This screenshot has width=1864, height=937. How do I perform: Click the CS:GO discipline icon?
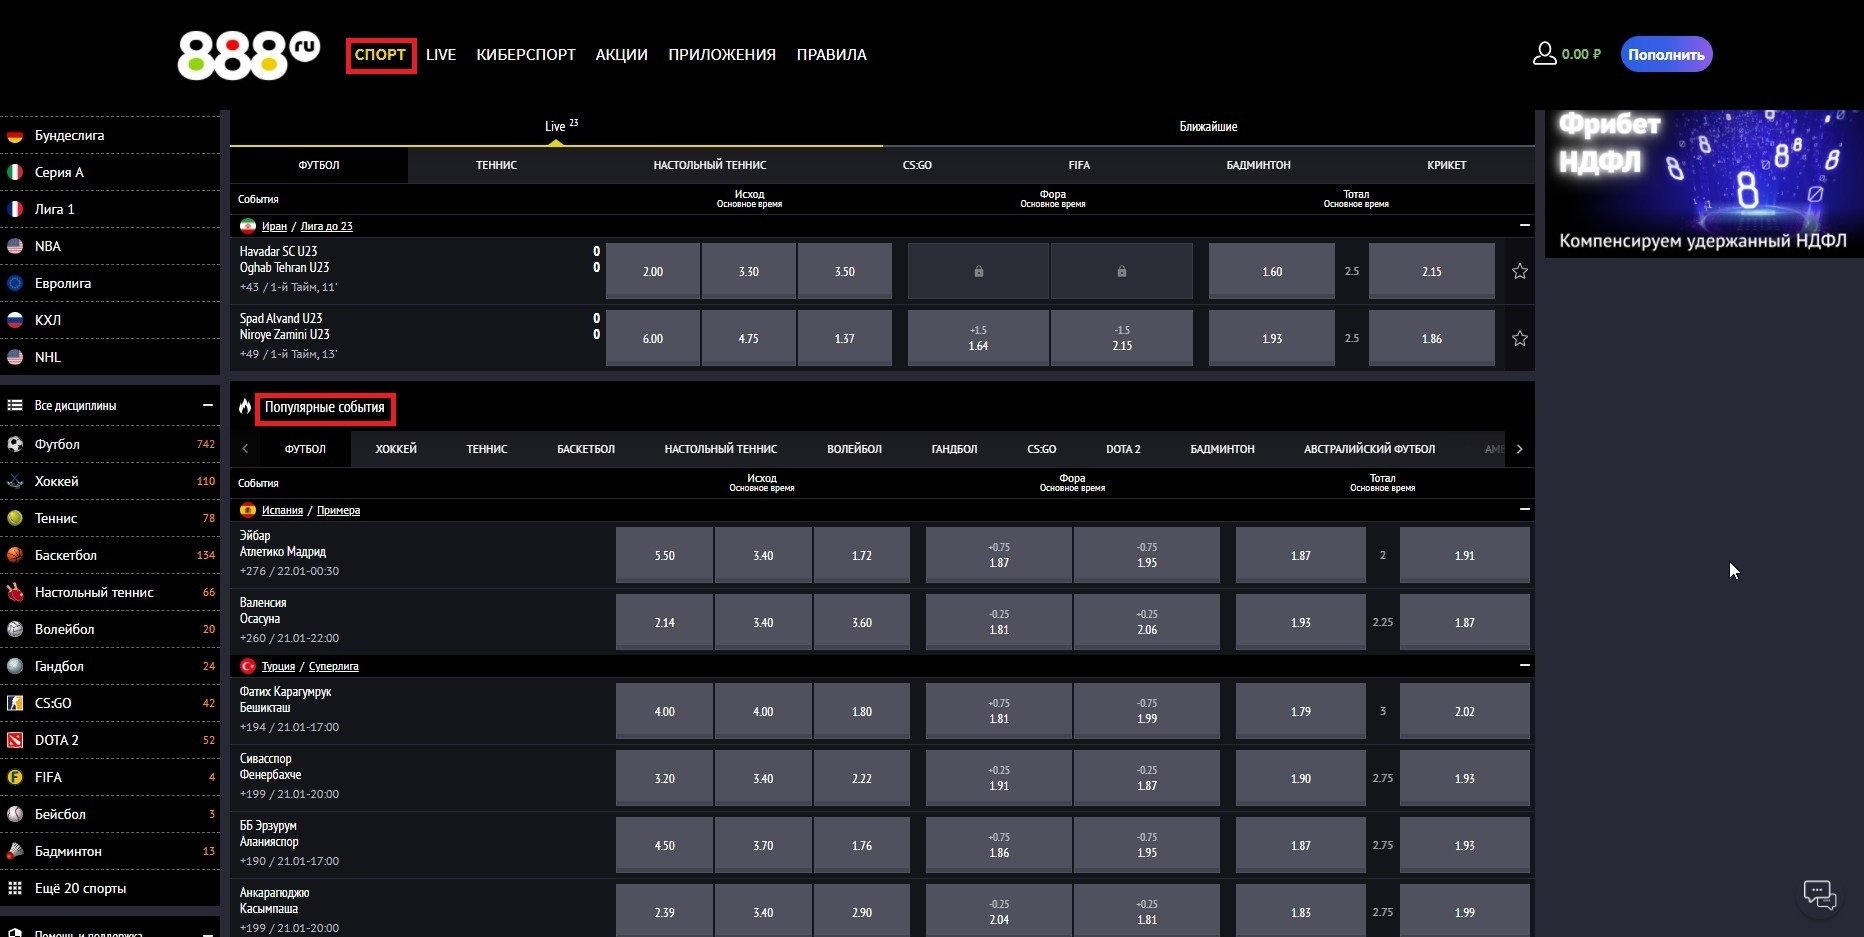pyautogui.click(x=15, y=703)
